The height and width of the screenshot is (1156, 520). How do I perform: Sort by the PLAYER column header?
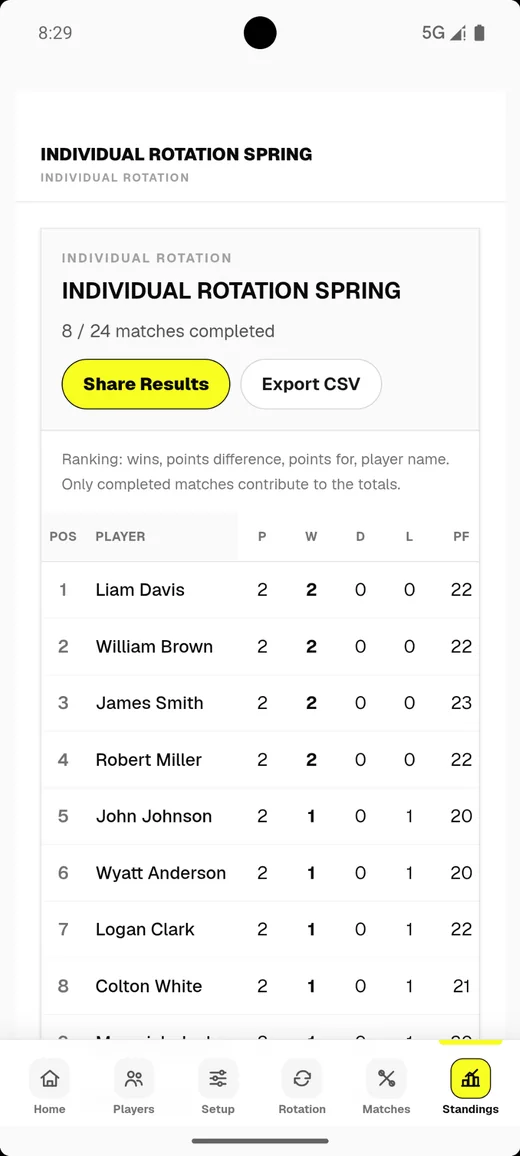click(120, 537)
